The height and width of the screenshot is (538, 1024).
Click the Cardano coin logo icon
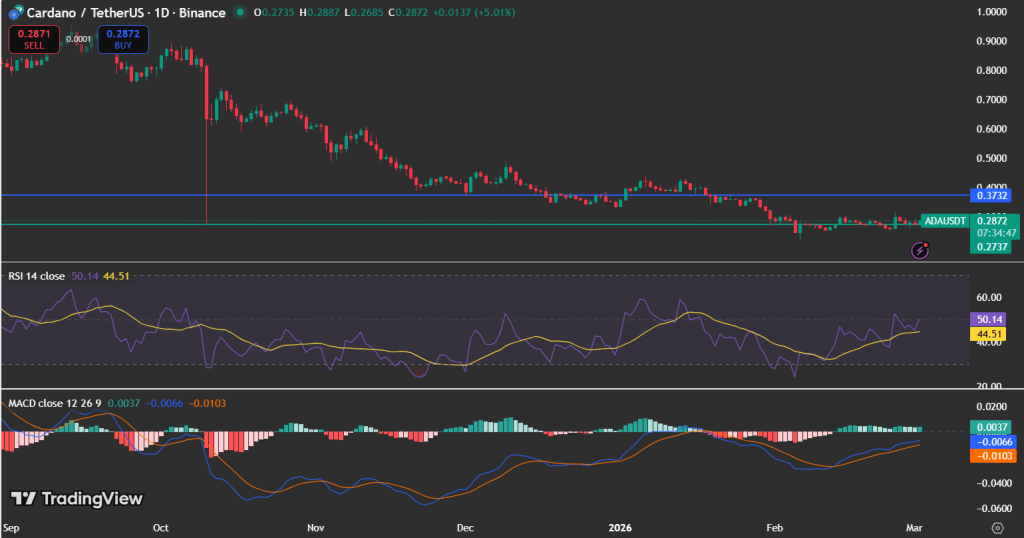(15, 12)
